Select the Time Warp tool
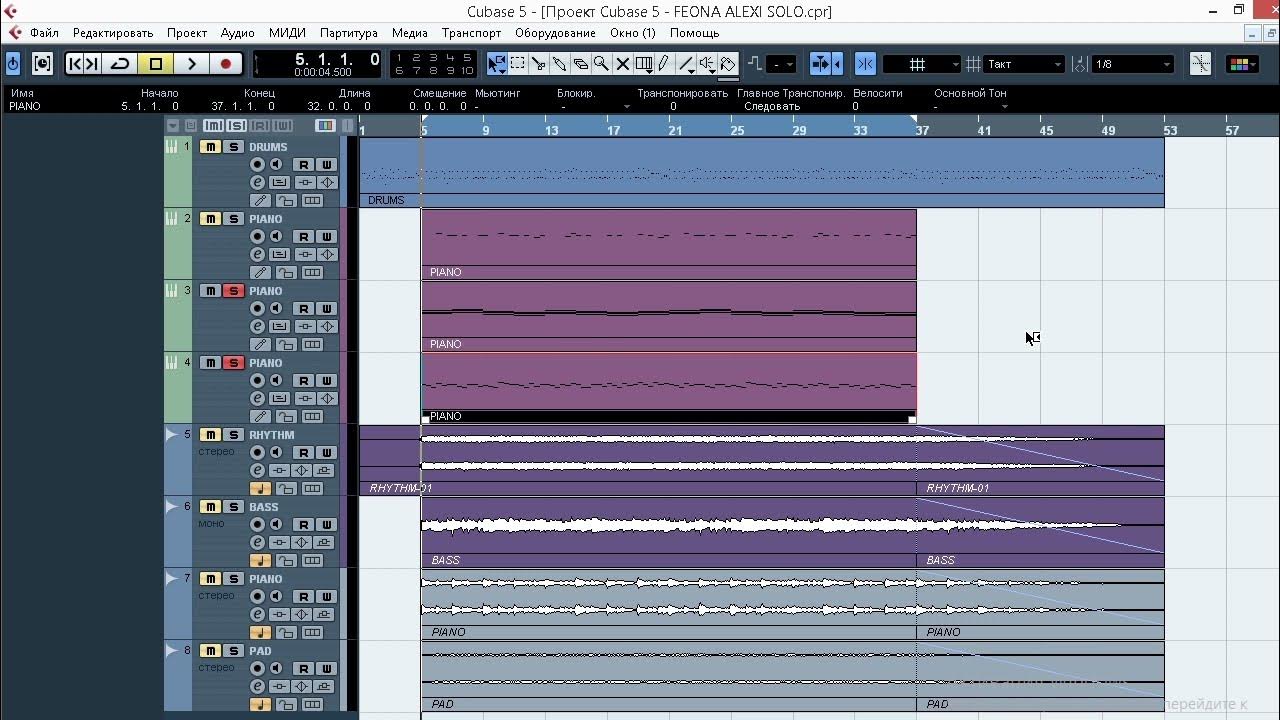The image size is (1280, 720). (644, 63)
